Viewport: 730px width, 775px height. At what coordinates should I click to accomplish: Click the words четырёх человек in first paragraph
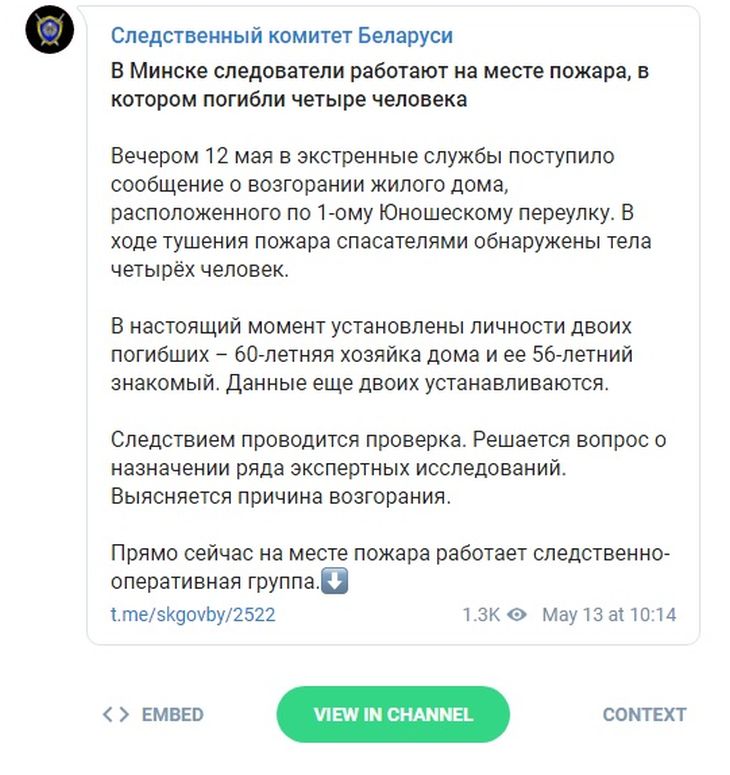click(199, 270)
